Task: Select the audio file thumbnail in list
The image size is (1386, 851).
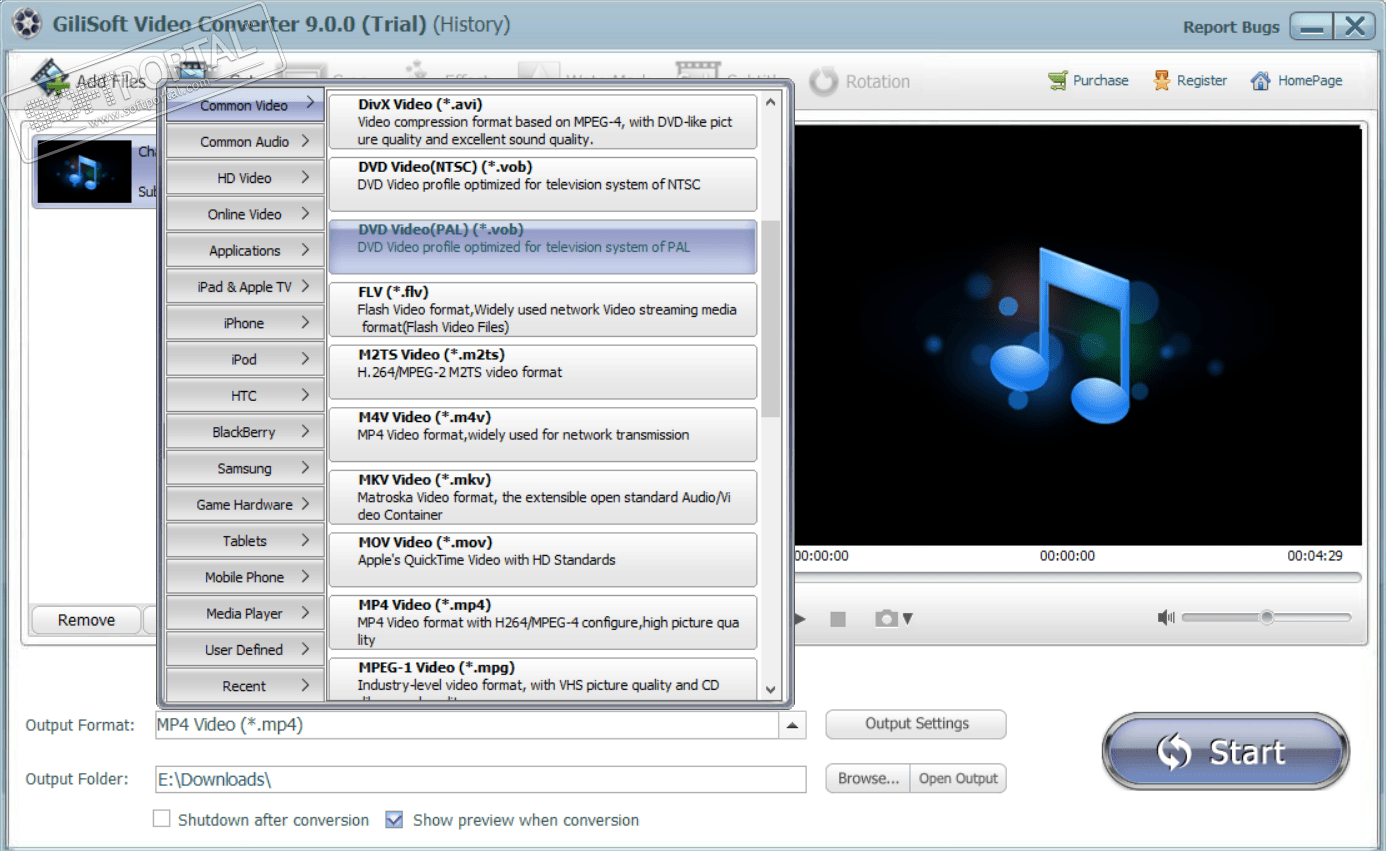Action: coord(84,171)
